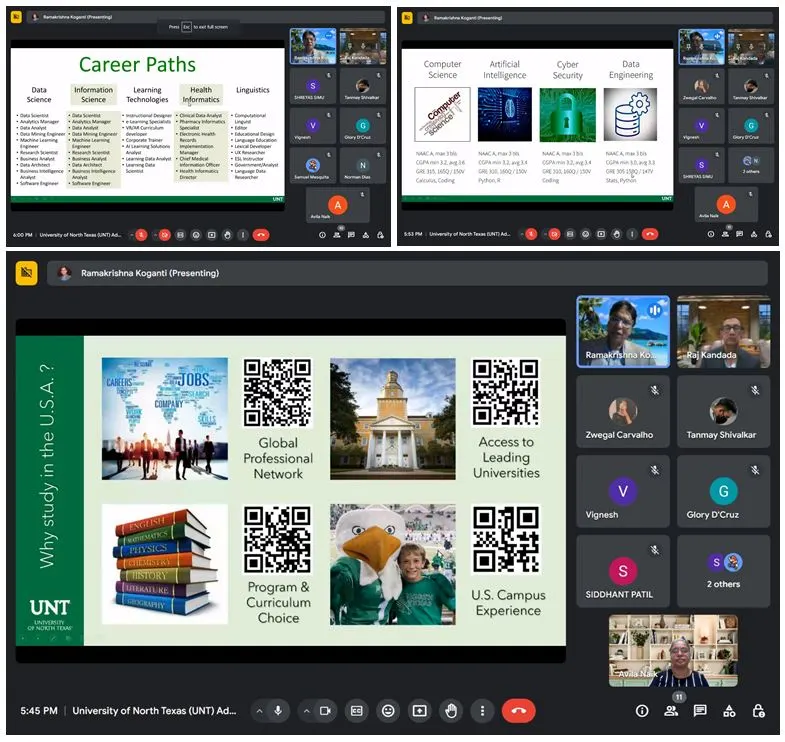Click Present now in the 5:45 PM meeting
Viewport: 785px width, 742px height.
click(419, 710)
